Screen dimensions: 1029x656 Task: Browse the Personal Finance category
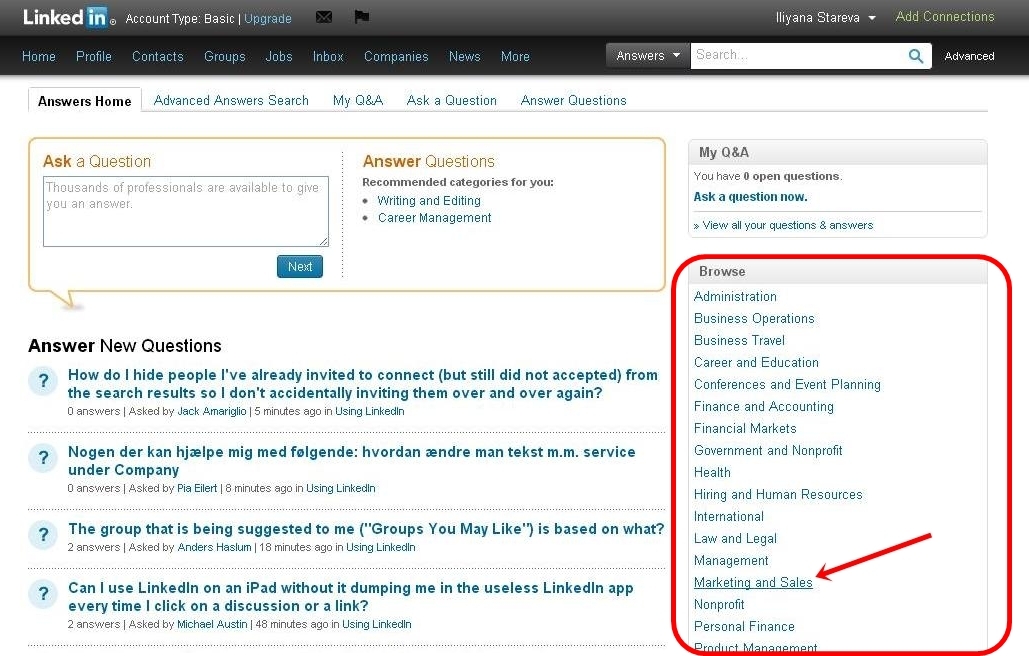click(744, 626)
